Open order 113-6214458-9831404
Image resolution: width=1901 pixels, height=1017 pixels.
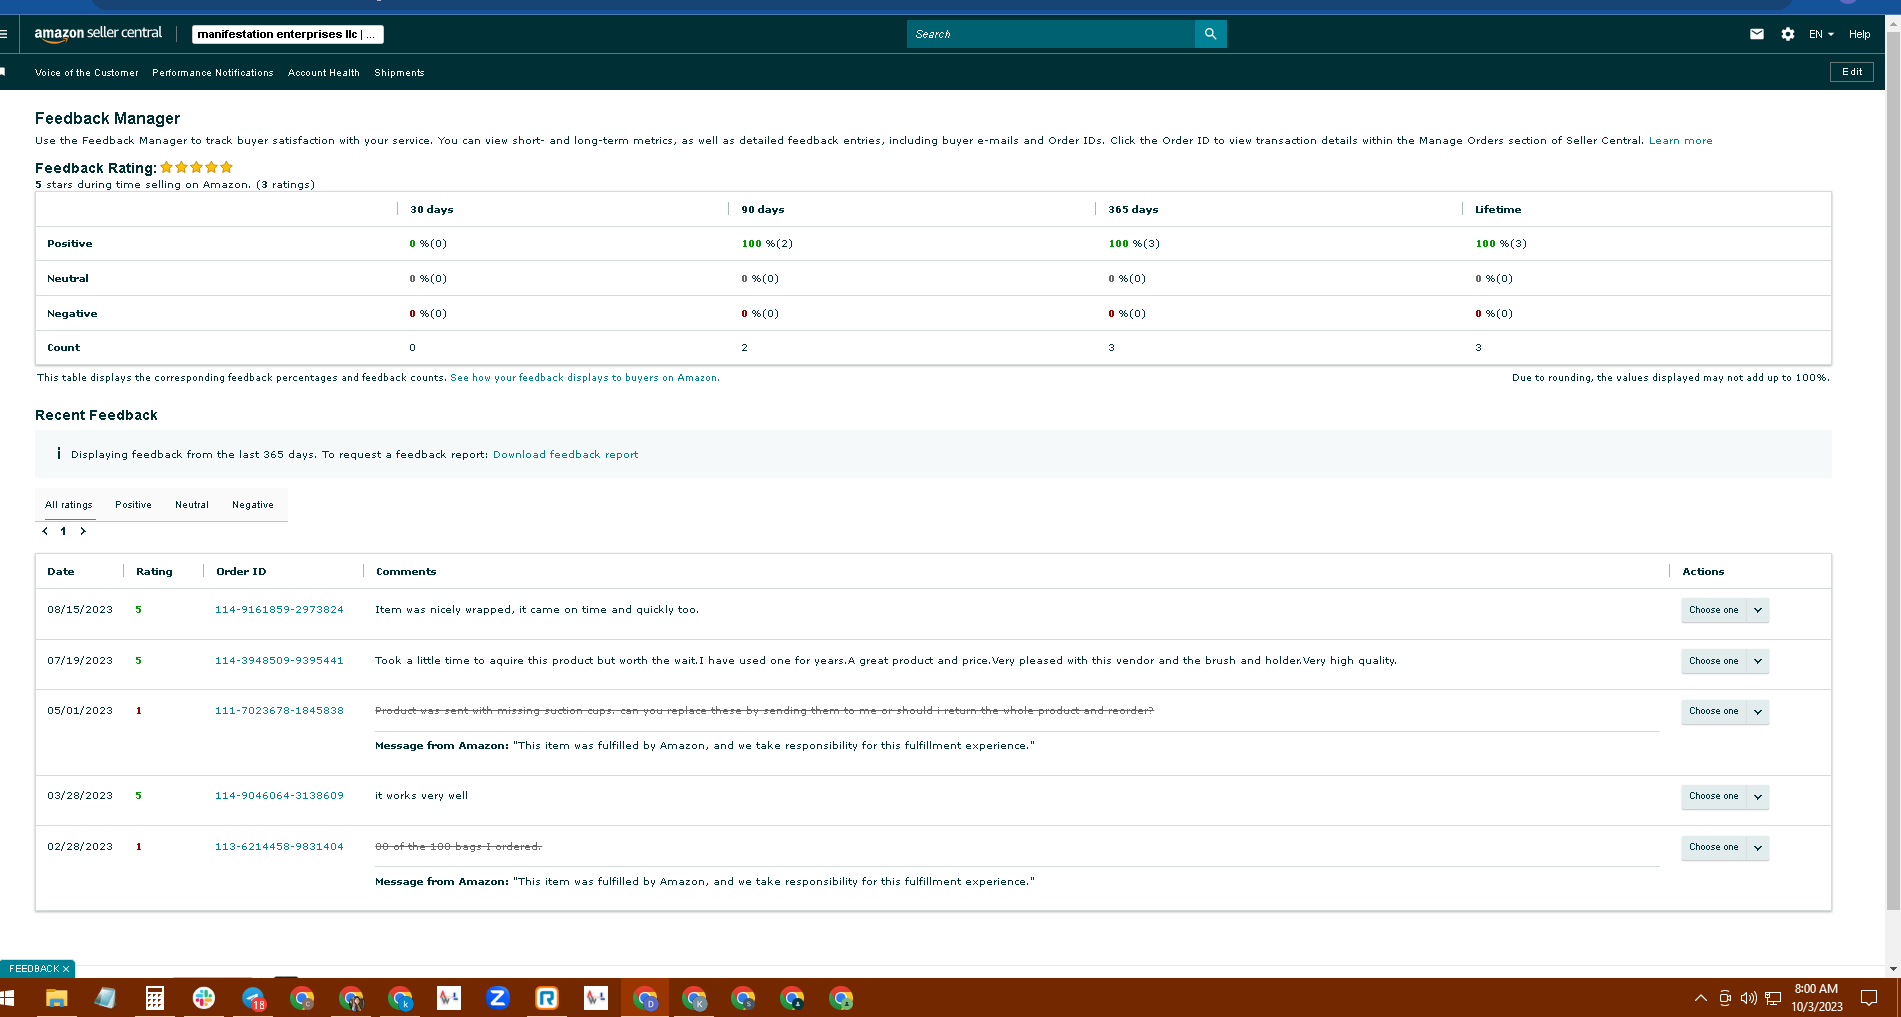pos(279,847)
